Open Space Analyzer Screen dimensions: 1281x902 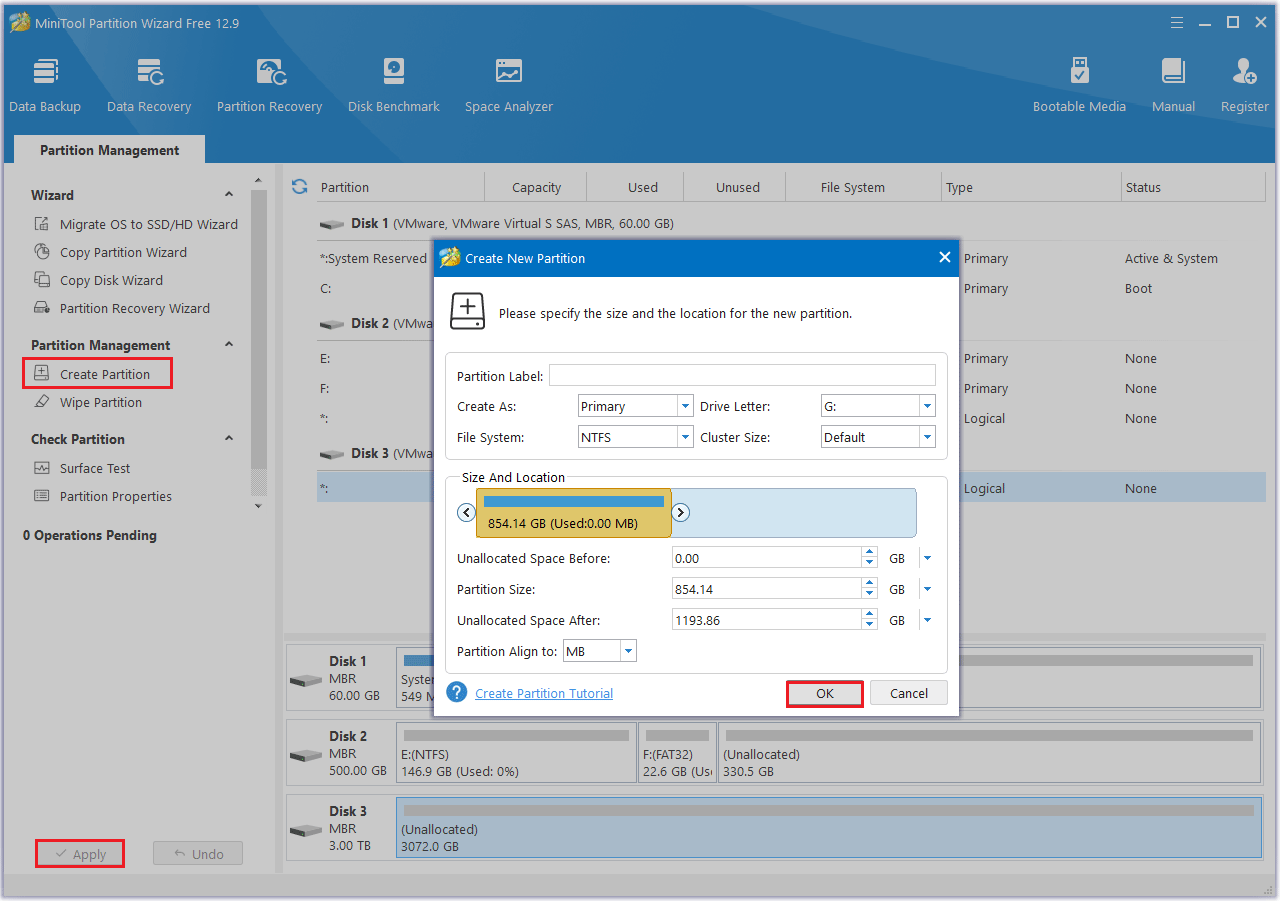coord(509,85)
